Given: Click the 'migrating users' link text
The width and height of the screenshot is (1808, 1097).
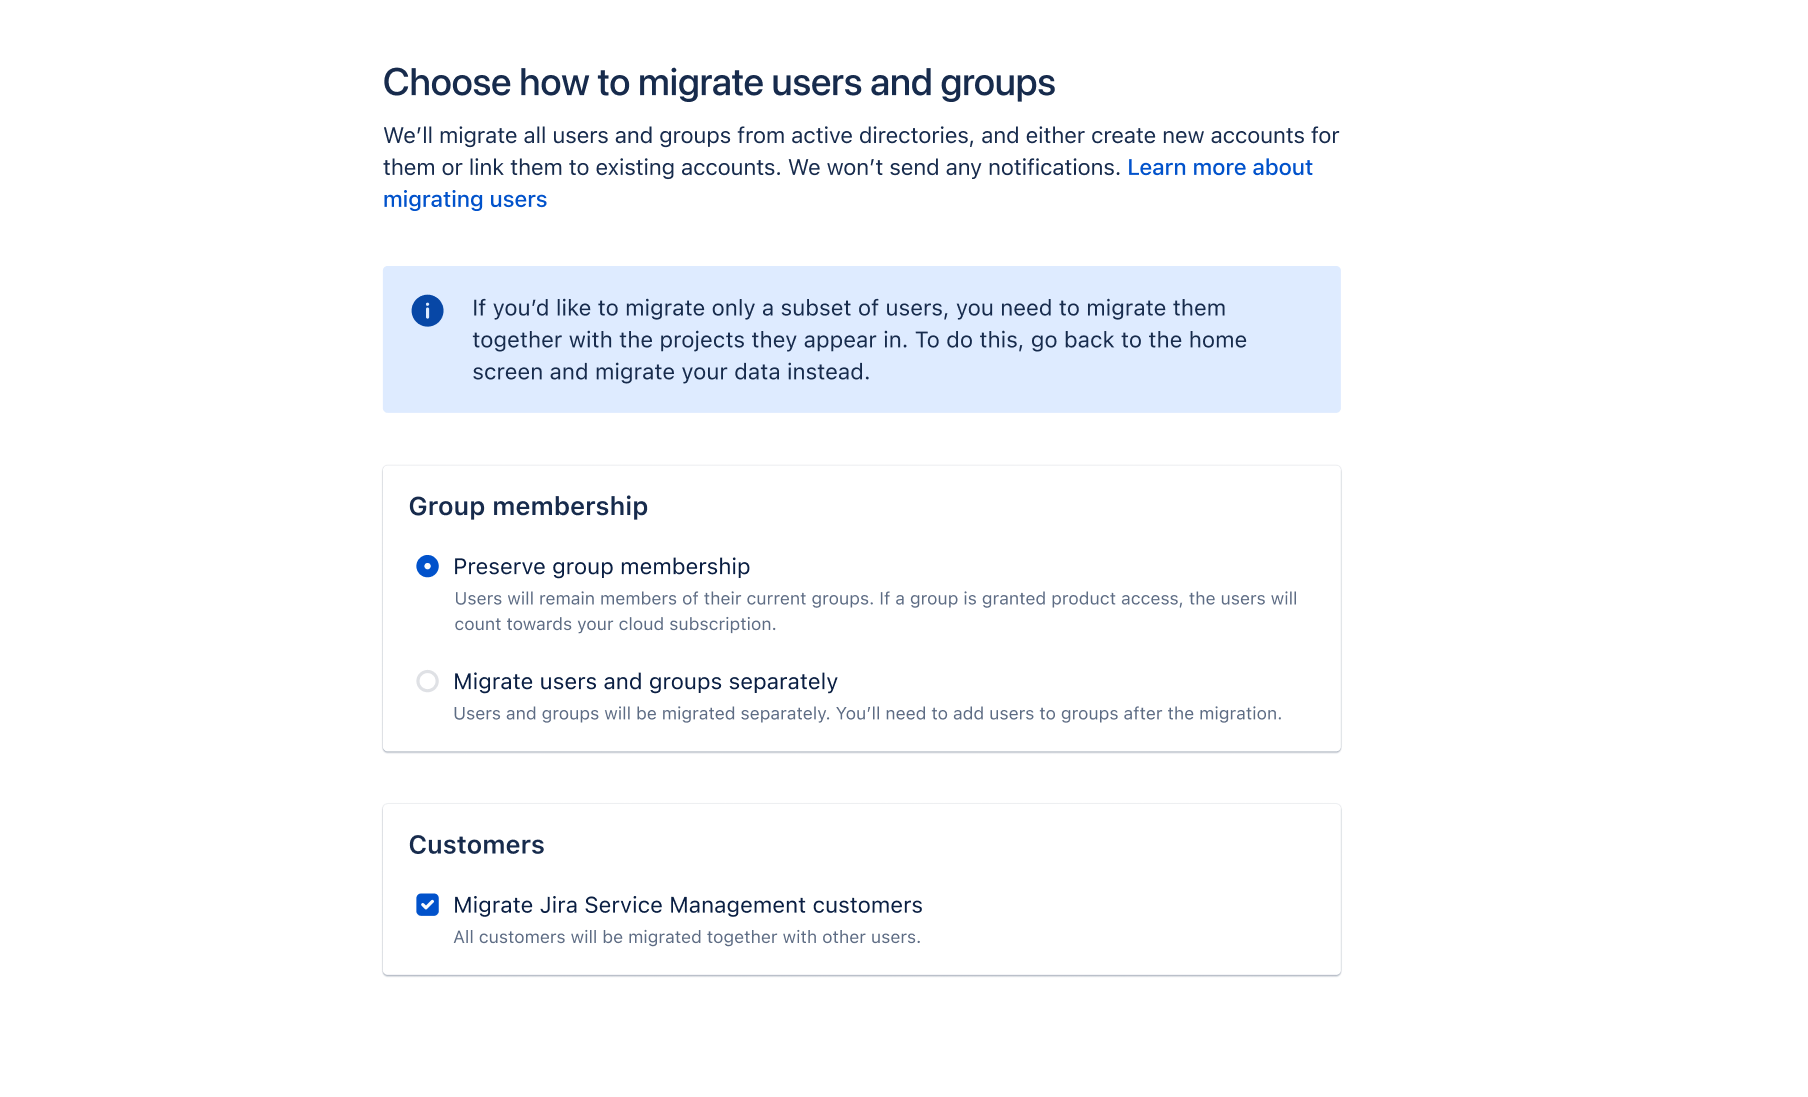Looking at the screenshot, I should (x=465, y=199).
